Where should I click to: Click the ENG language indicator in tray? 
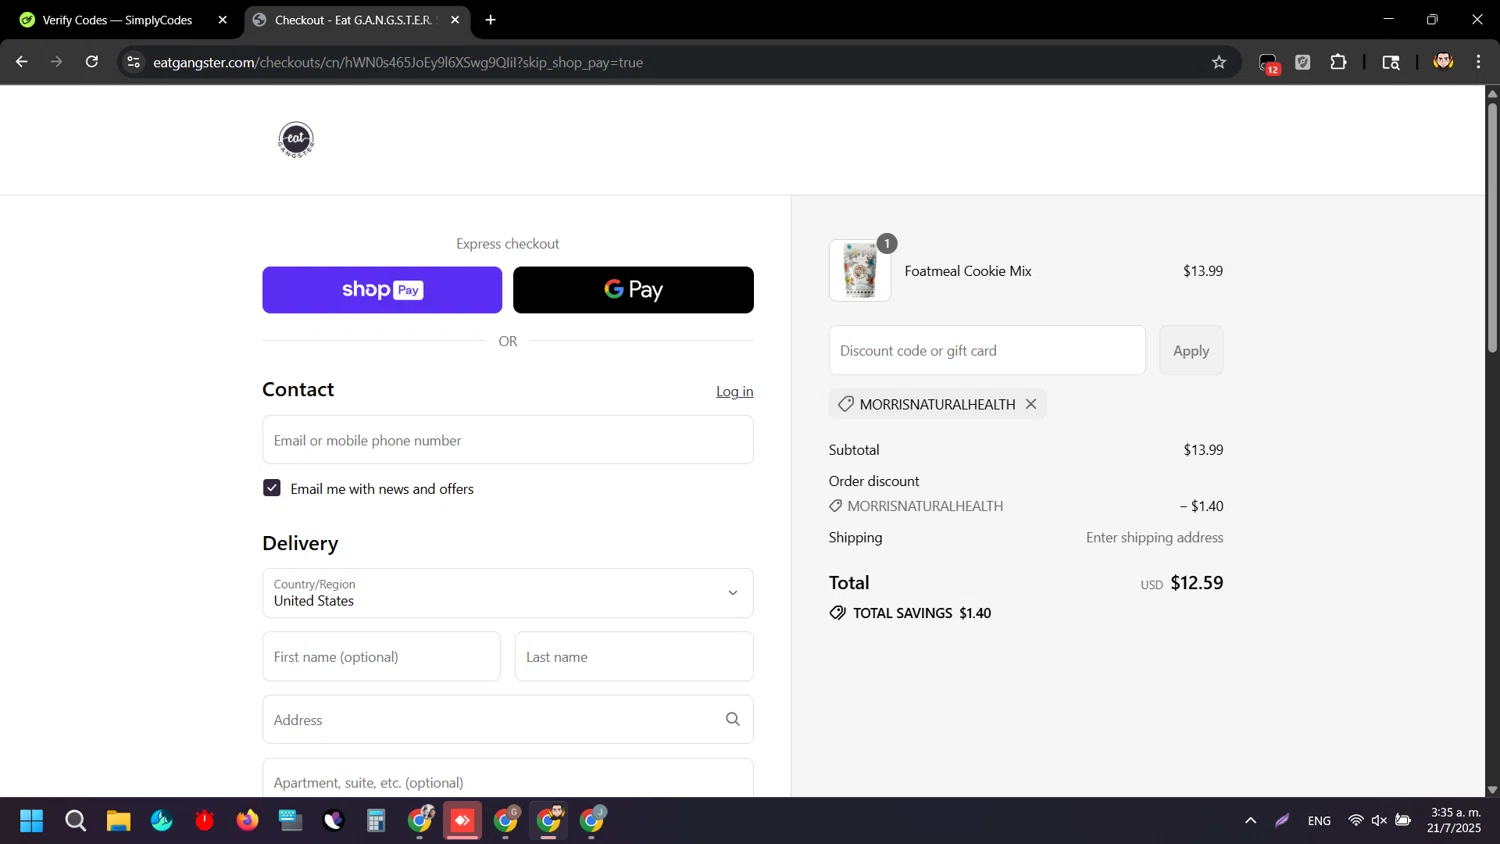pos(1319,821)
